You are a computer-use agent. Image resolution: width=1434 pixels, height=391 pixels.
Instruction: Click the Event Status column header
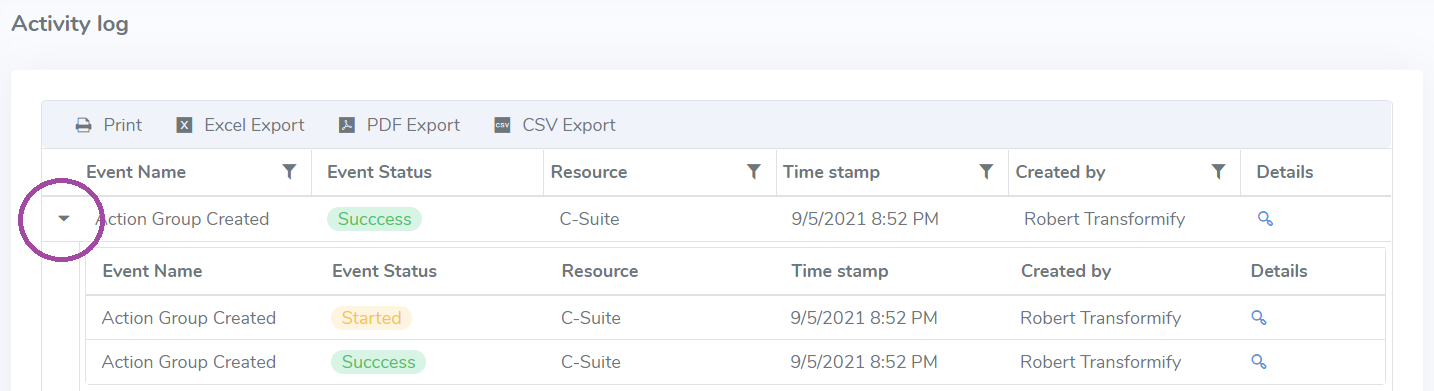[379, 172]
